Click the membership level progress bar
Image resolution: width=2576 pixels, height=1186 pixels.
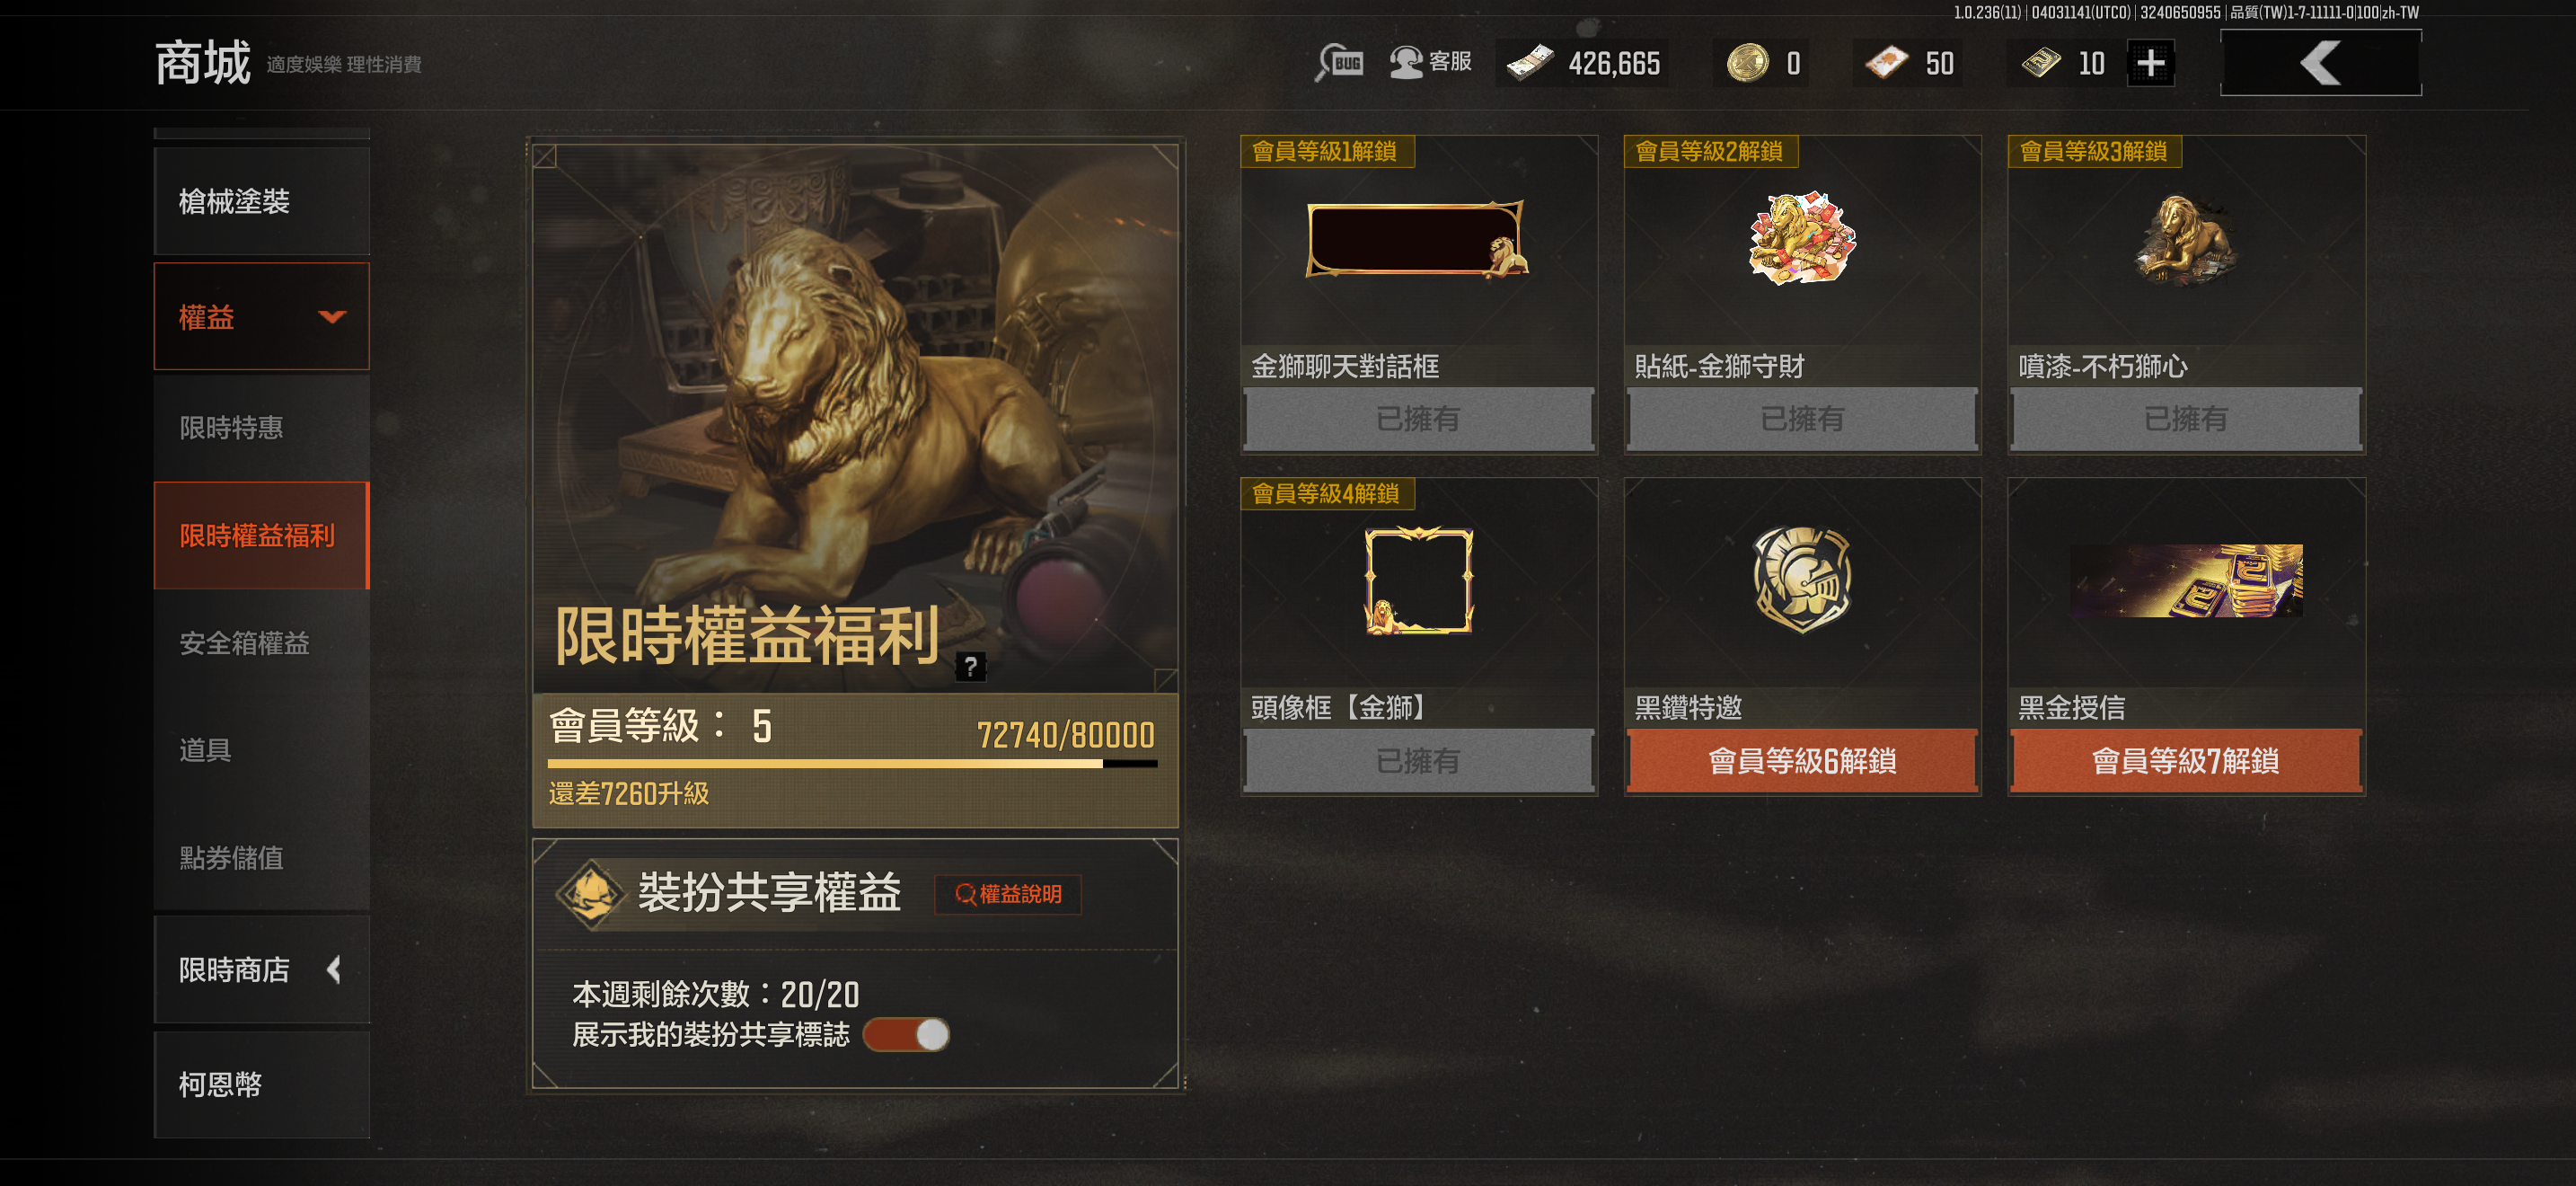(853, 764)
